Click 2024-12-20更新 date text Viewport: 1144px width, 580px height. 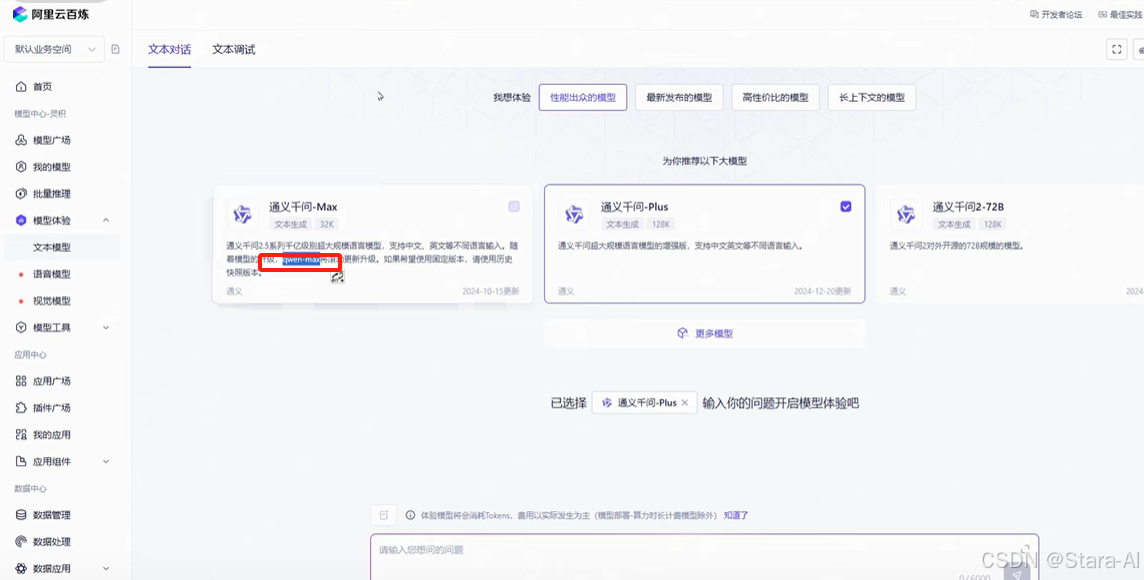pyautogui.click(x=822, y=291)
